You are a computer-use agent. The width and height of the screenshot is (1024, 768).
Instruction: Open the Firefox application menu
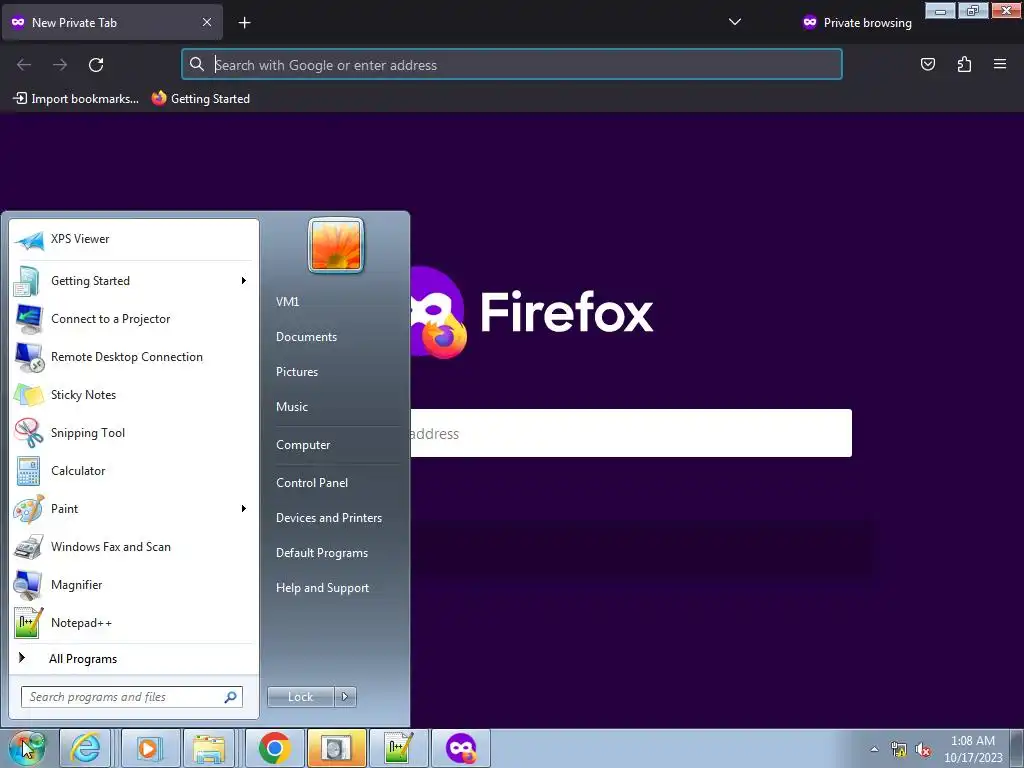(x=1000, y=64)
